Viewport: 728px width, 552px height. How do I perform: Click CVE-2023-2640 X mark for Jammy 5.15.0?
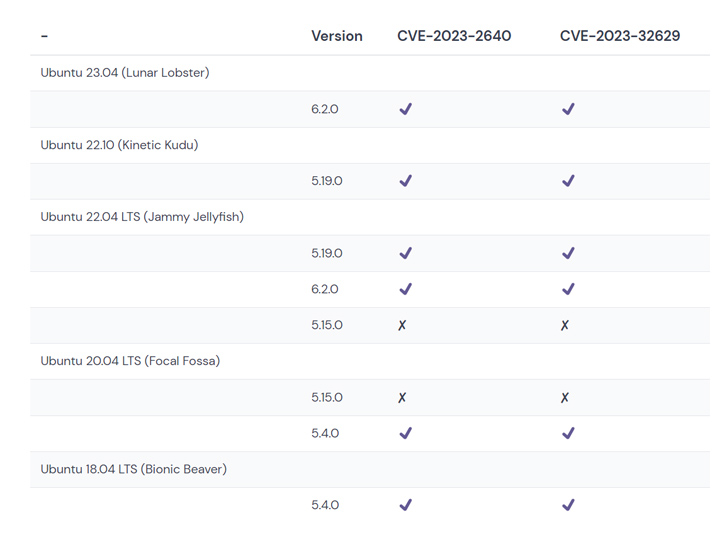pos(402,325)
